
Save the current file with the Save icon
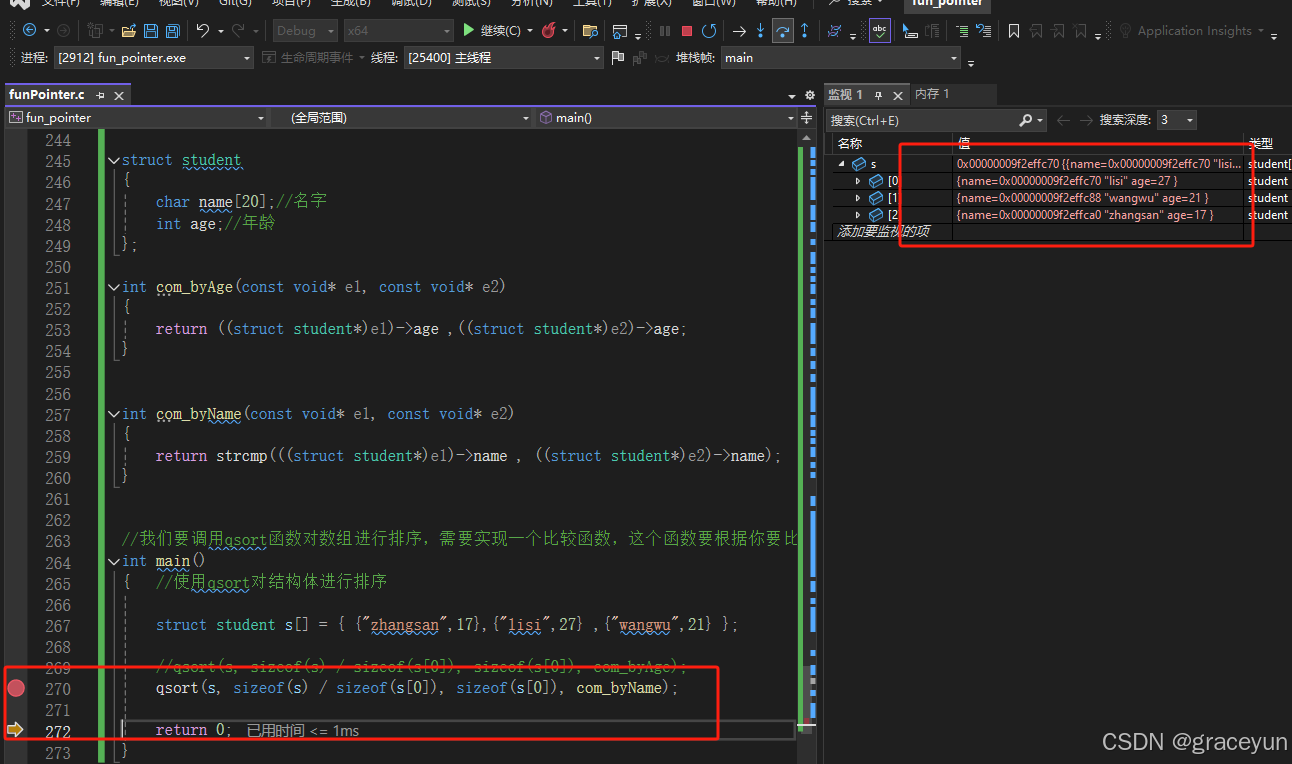click(150, 31)
